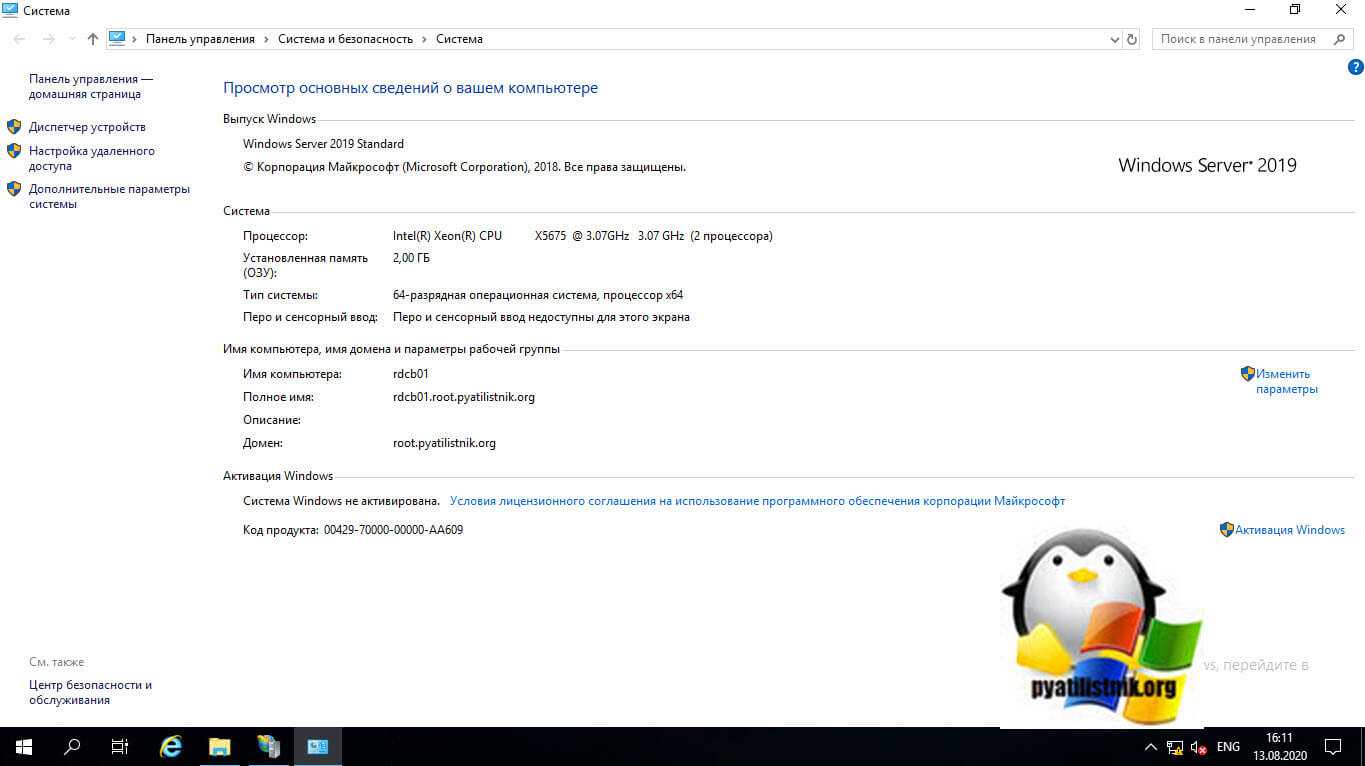Open the recent locations dropdown arrow
Viewport: 1365px width, 766px height.
(x=72, y=39)
